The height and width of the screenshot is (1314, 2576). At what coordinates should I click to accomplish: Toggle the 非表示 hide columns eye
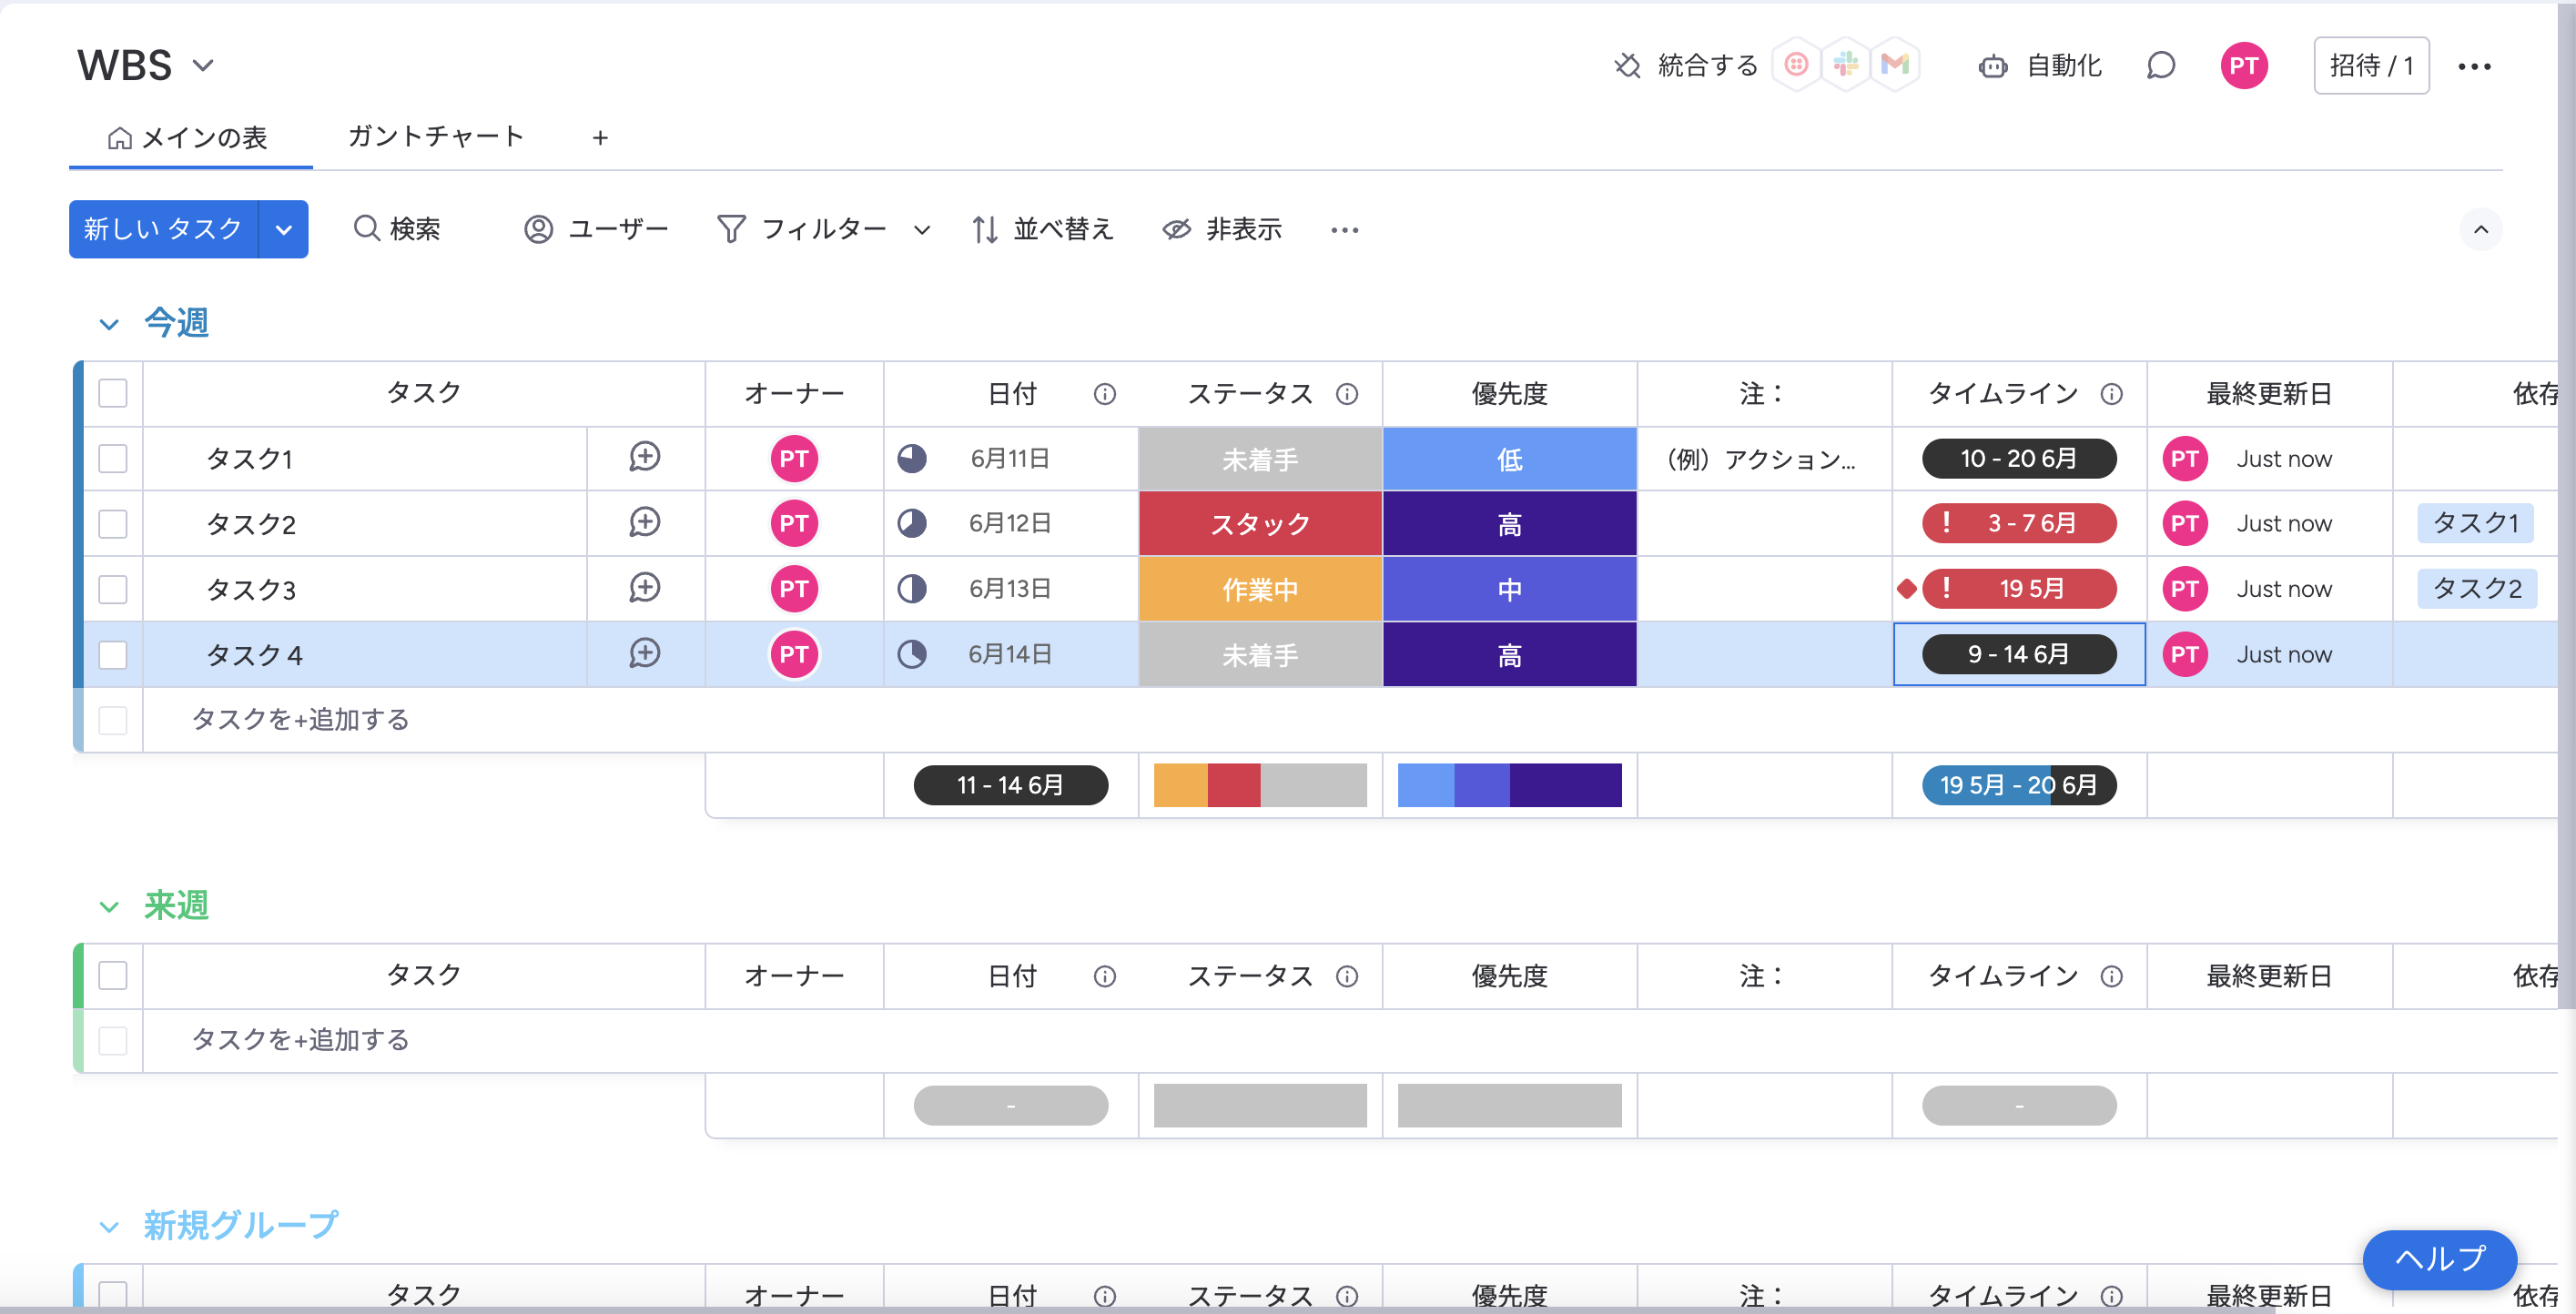pos(1176,229)
